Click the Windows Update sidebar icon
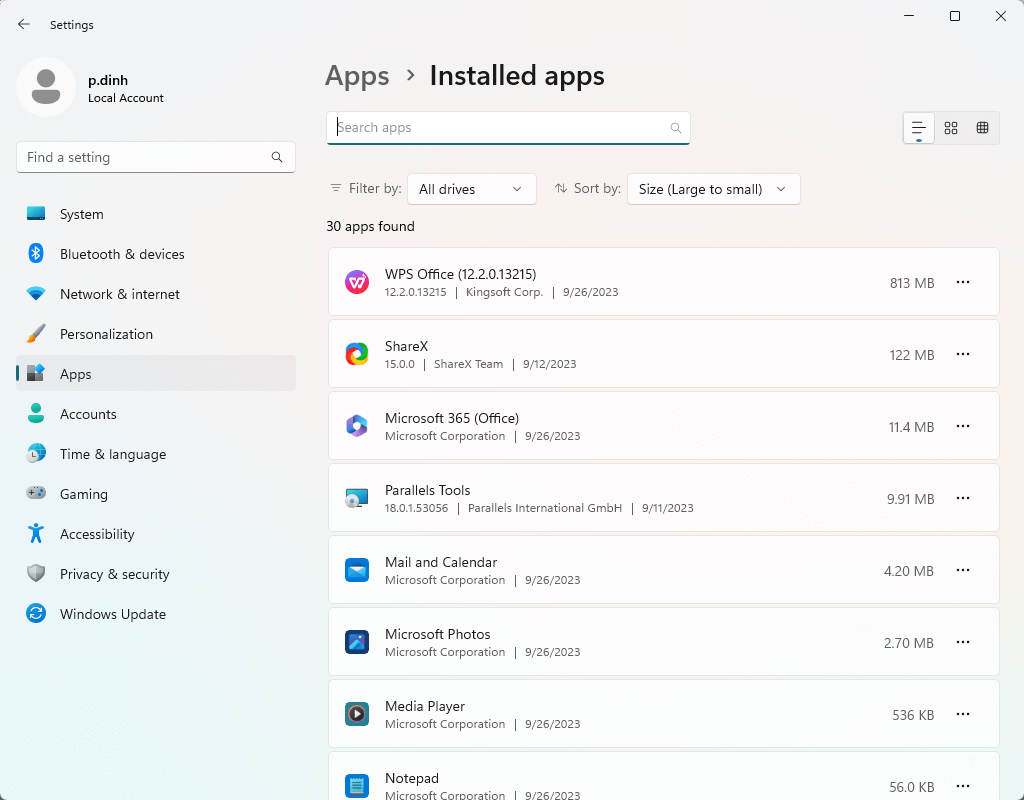This screenshot has height=800, width=1024. (x=36, y=614)
